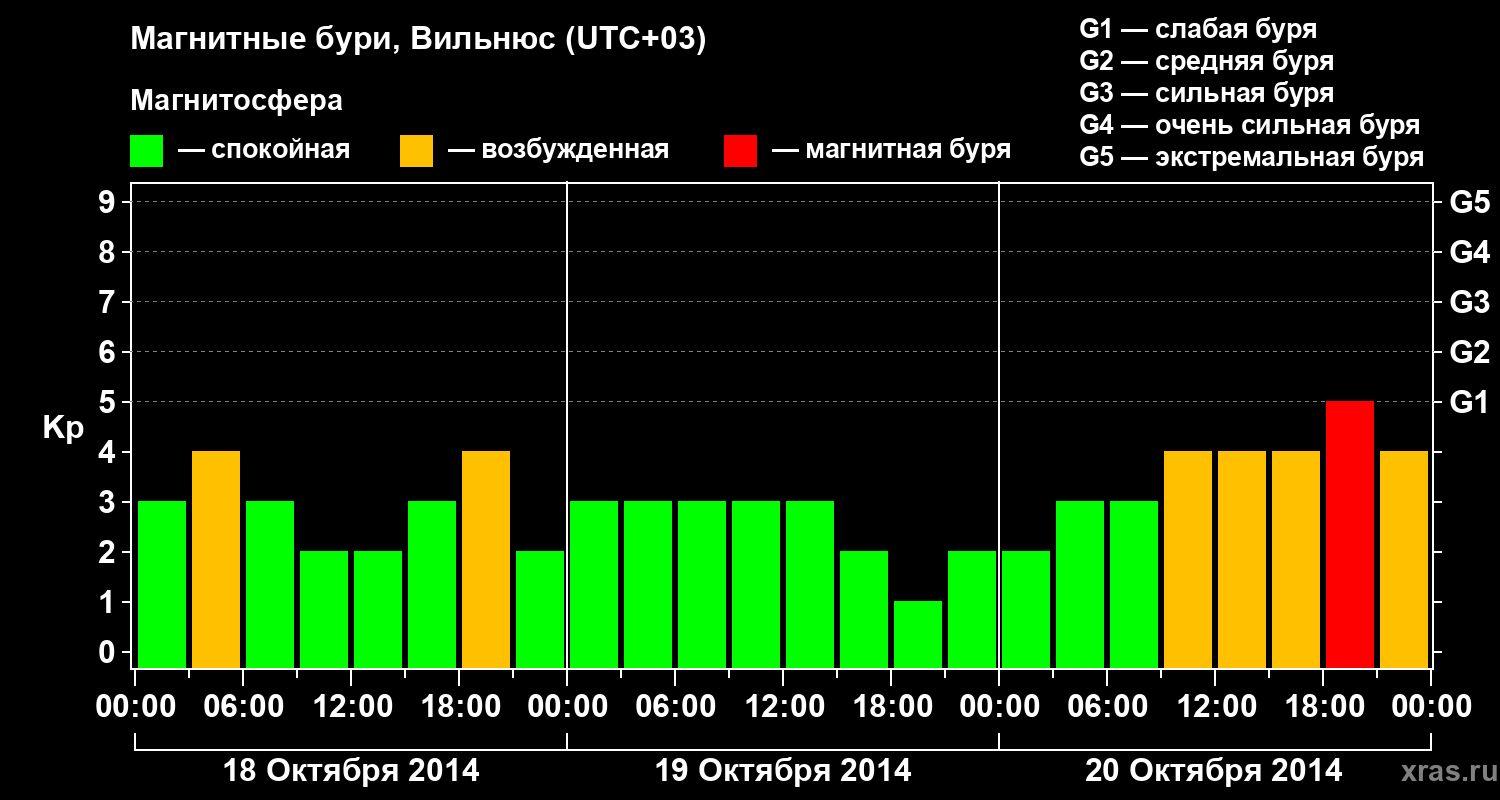Select green bar at 21:00–00:00 on 19 October
The image size is (1500, 800).
pyautogui.click(x=972, y=609)
